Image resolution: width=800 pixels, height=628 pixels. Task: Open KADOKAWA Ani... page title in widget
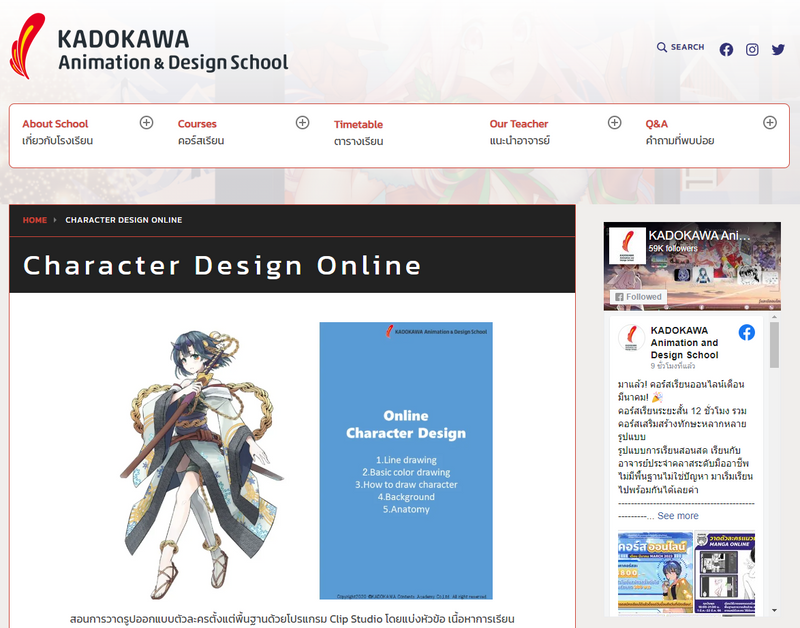(x=699, y=235)
